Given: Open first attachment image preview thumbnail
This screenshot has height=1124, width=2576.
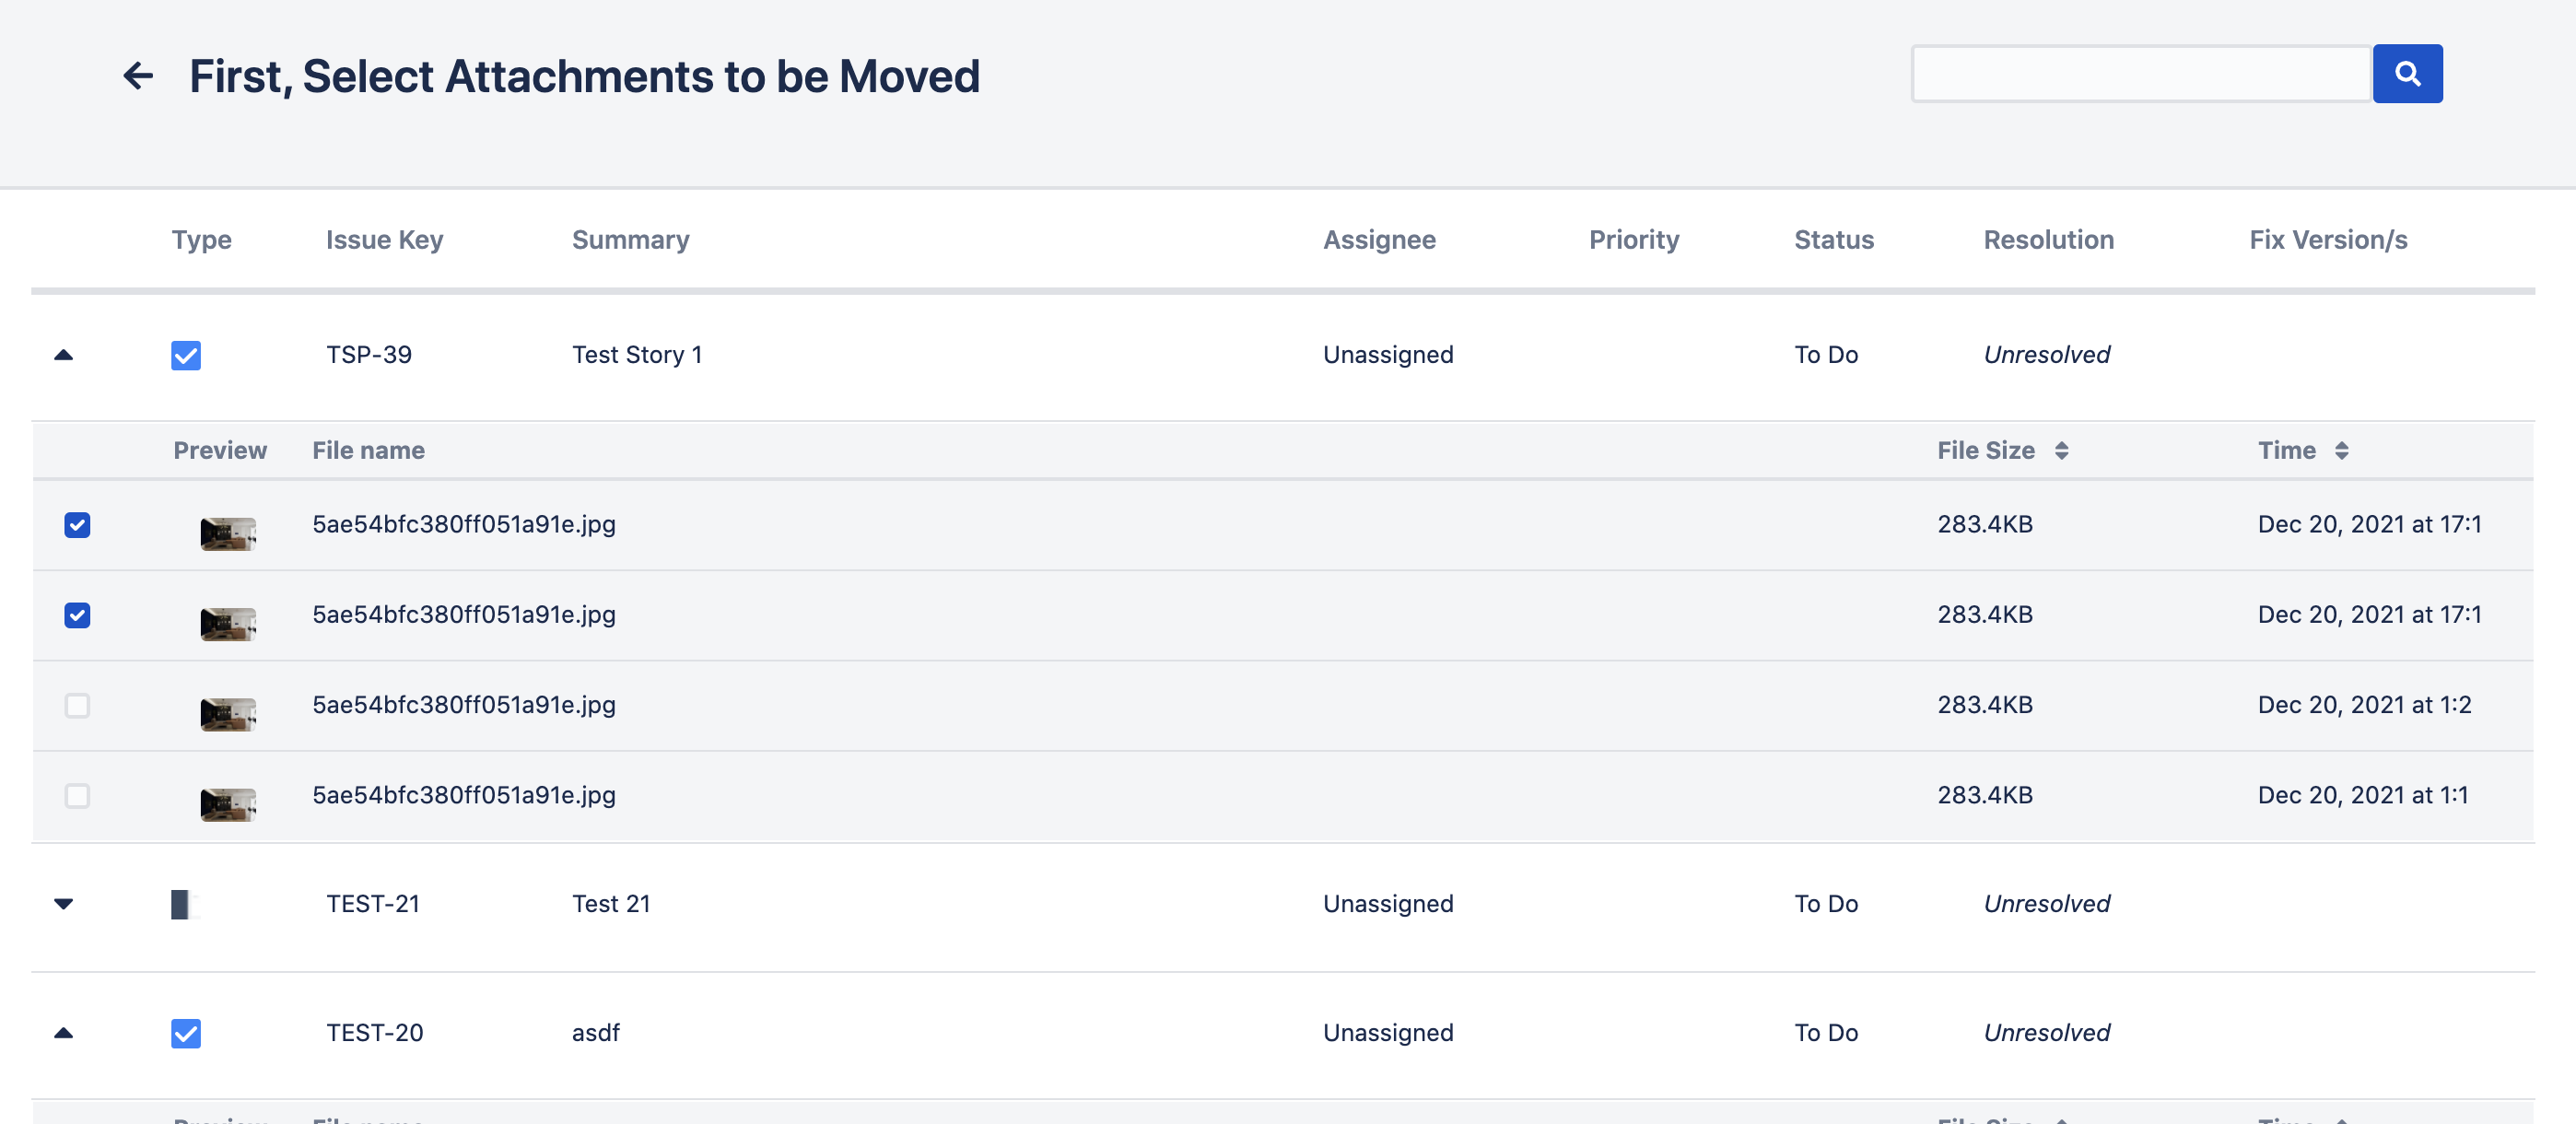Looking at the screenshot, I should pyautogui.click(x=228, y=534).
